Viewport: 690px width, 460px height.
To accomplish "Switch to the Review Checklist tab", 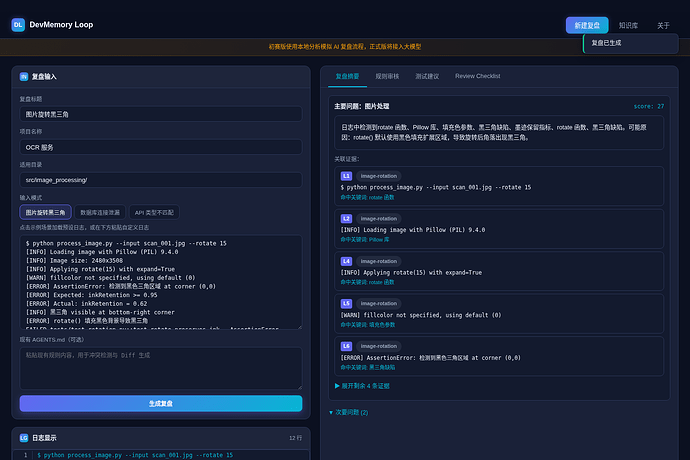I will pos(477,77).
